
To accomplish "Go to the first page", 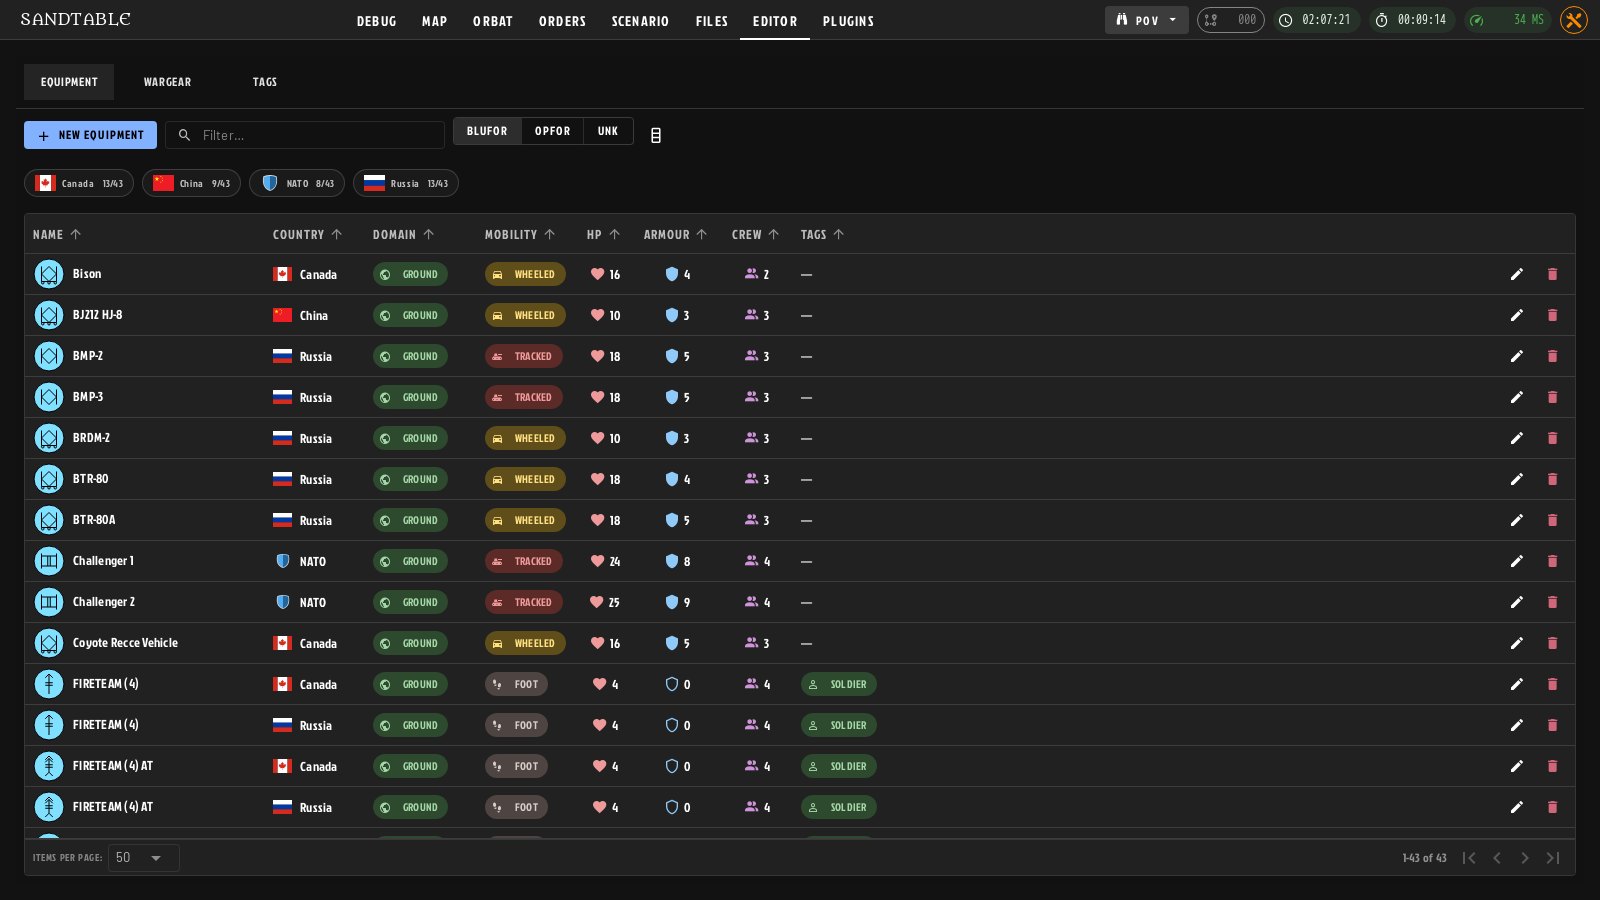I will [x=1469, y=858].
